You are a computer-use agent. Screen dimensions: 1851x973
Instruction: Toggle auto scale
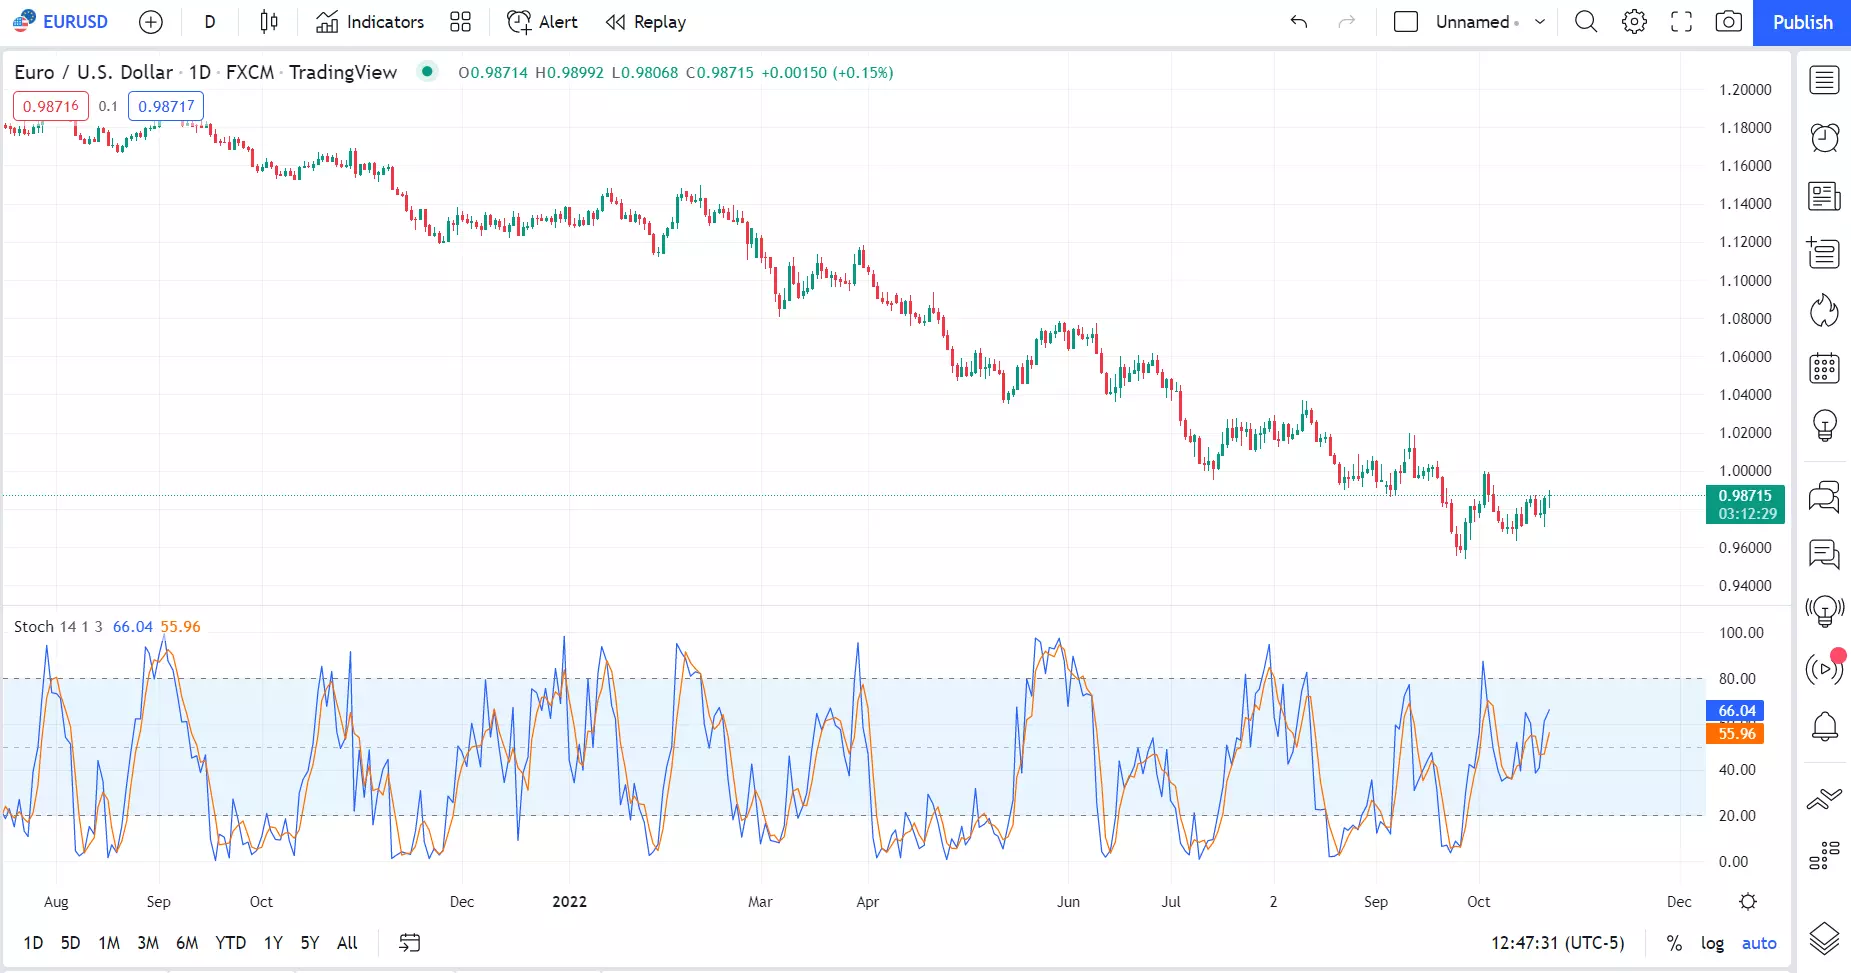(x=1759, y=942)
